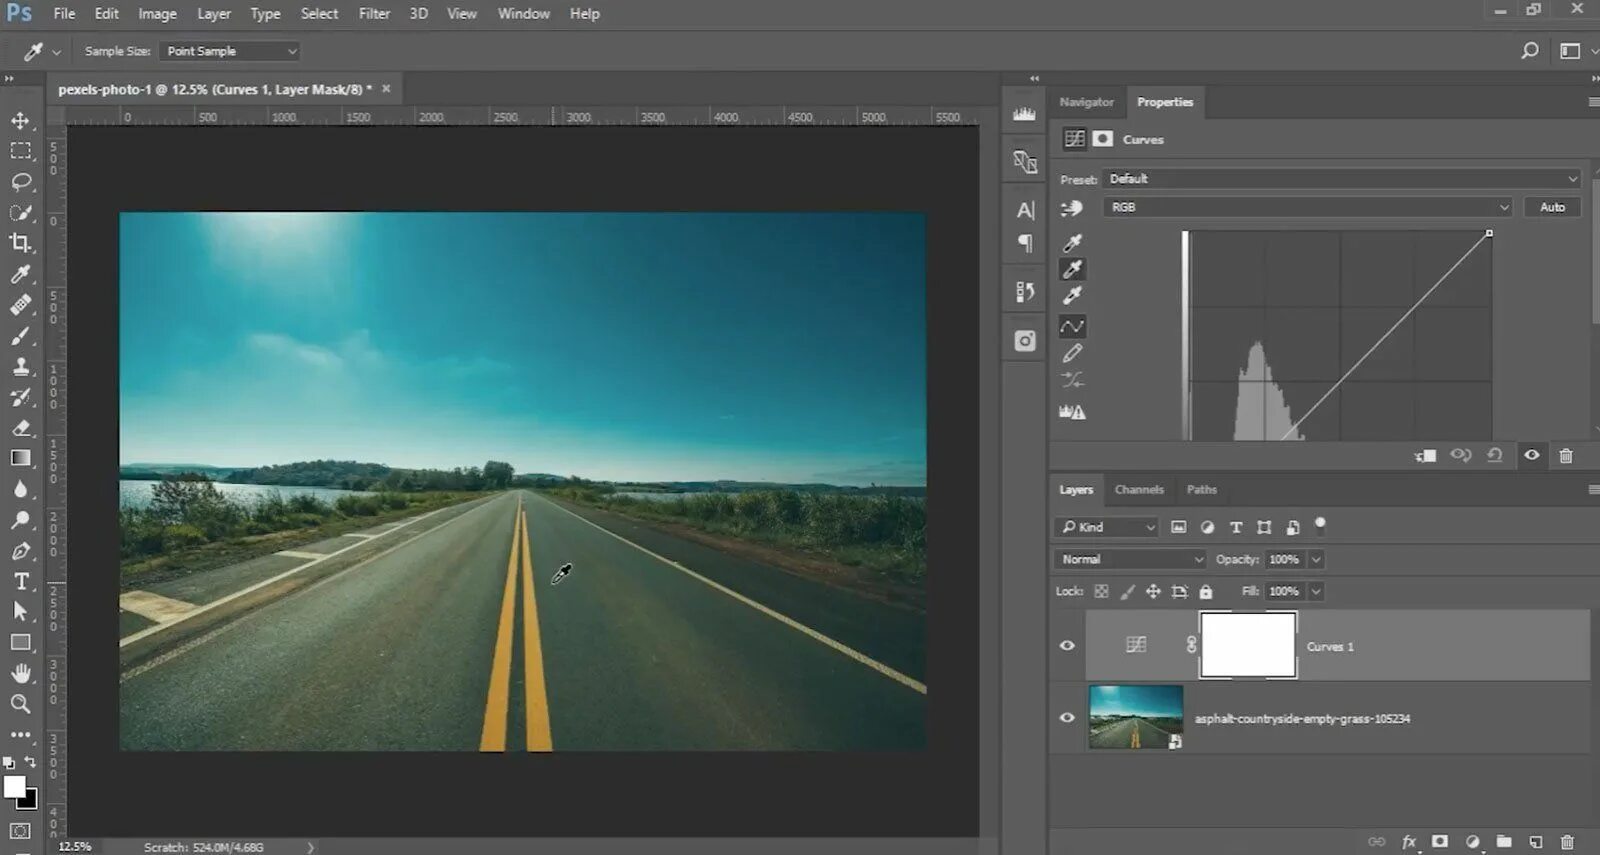Select the Rectangle shape tool
Viewport: 1600px width, 855px height.
20,642
